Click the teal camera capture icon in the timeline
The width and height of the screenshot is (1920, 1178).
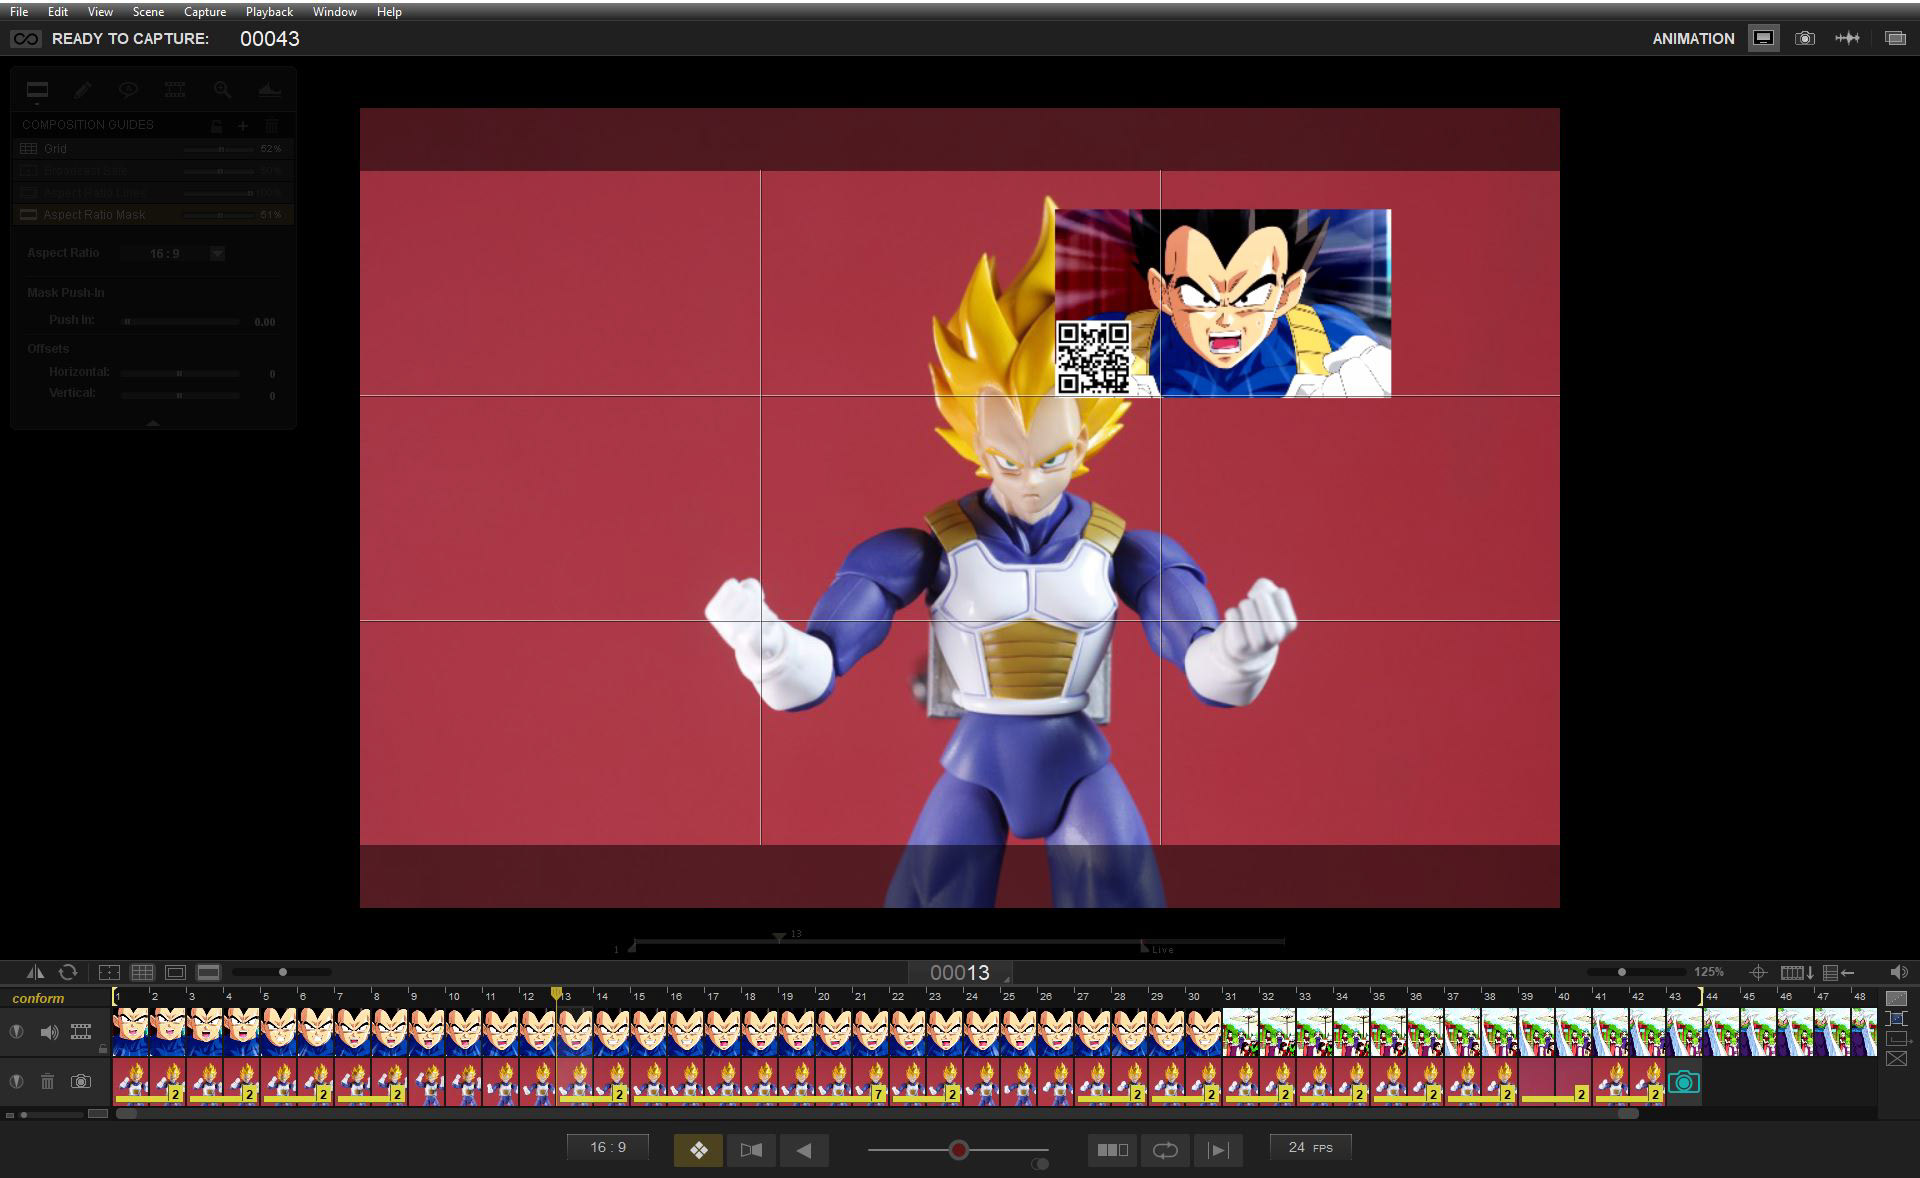point(1683,1082)
